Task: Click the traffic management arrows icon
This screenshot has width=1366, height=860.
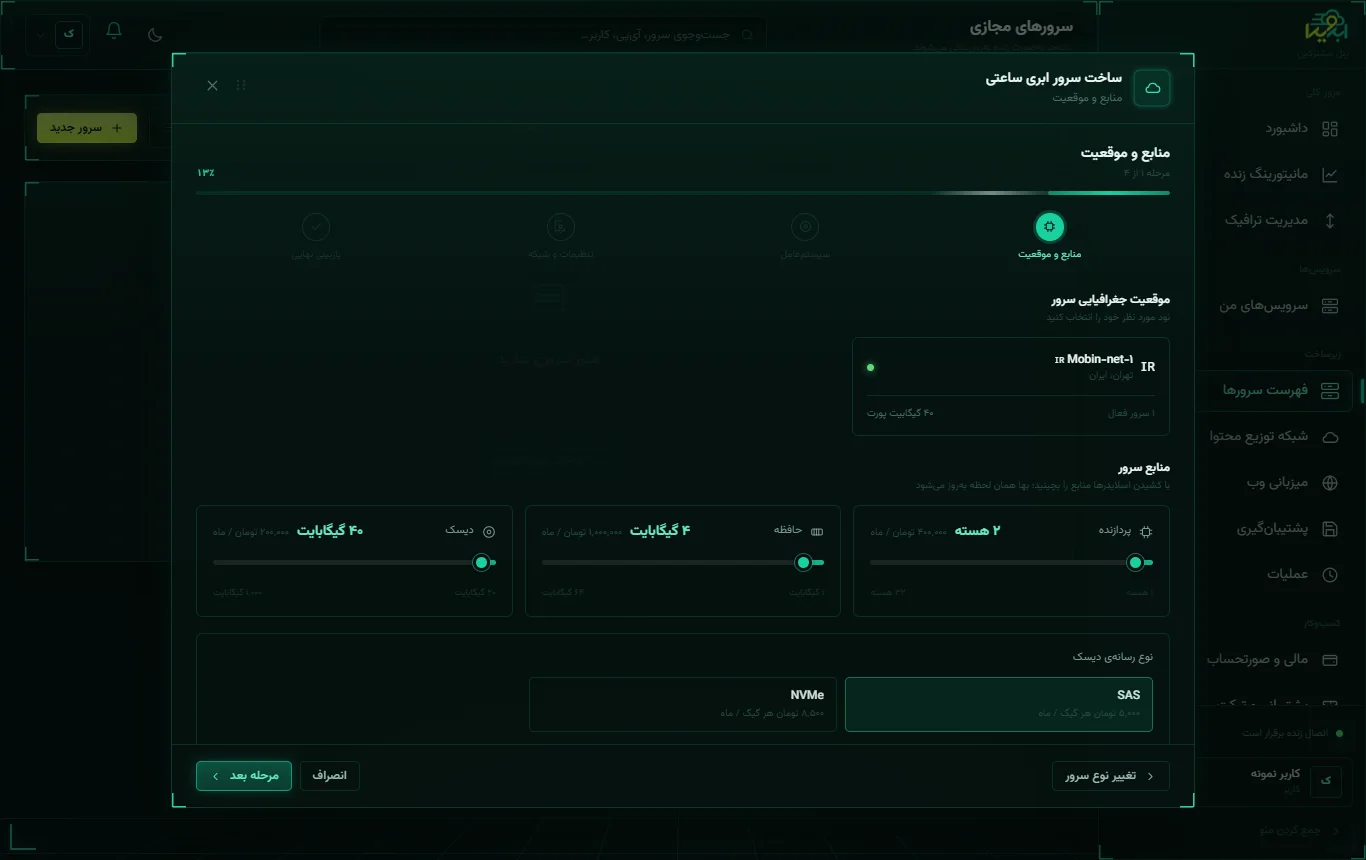Action: [x=1329, y=220]
